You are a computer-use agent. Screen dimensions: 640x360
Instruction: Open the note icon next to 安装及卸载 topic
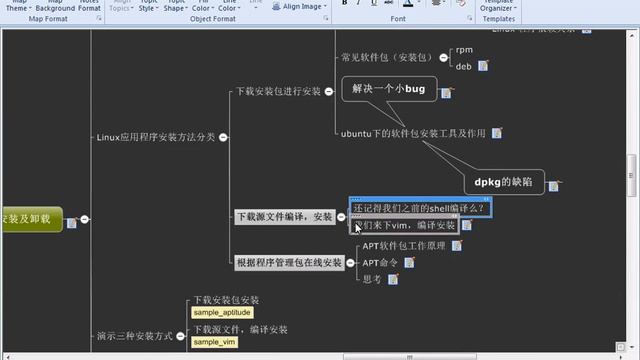pyautogui.click(x=72, y=222)
